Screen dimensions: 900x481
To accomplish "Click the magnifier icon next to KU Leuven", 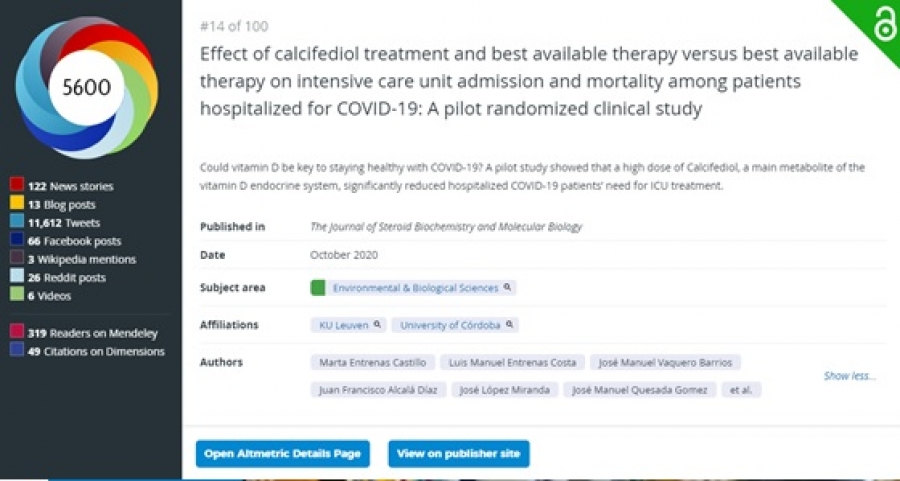I will click(x=377, y=324).
